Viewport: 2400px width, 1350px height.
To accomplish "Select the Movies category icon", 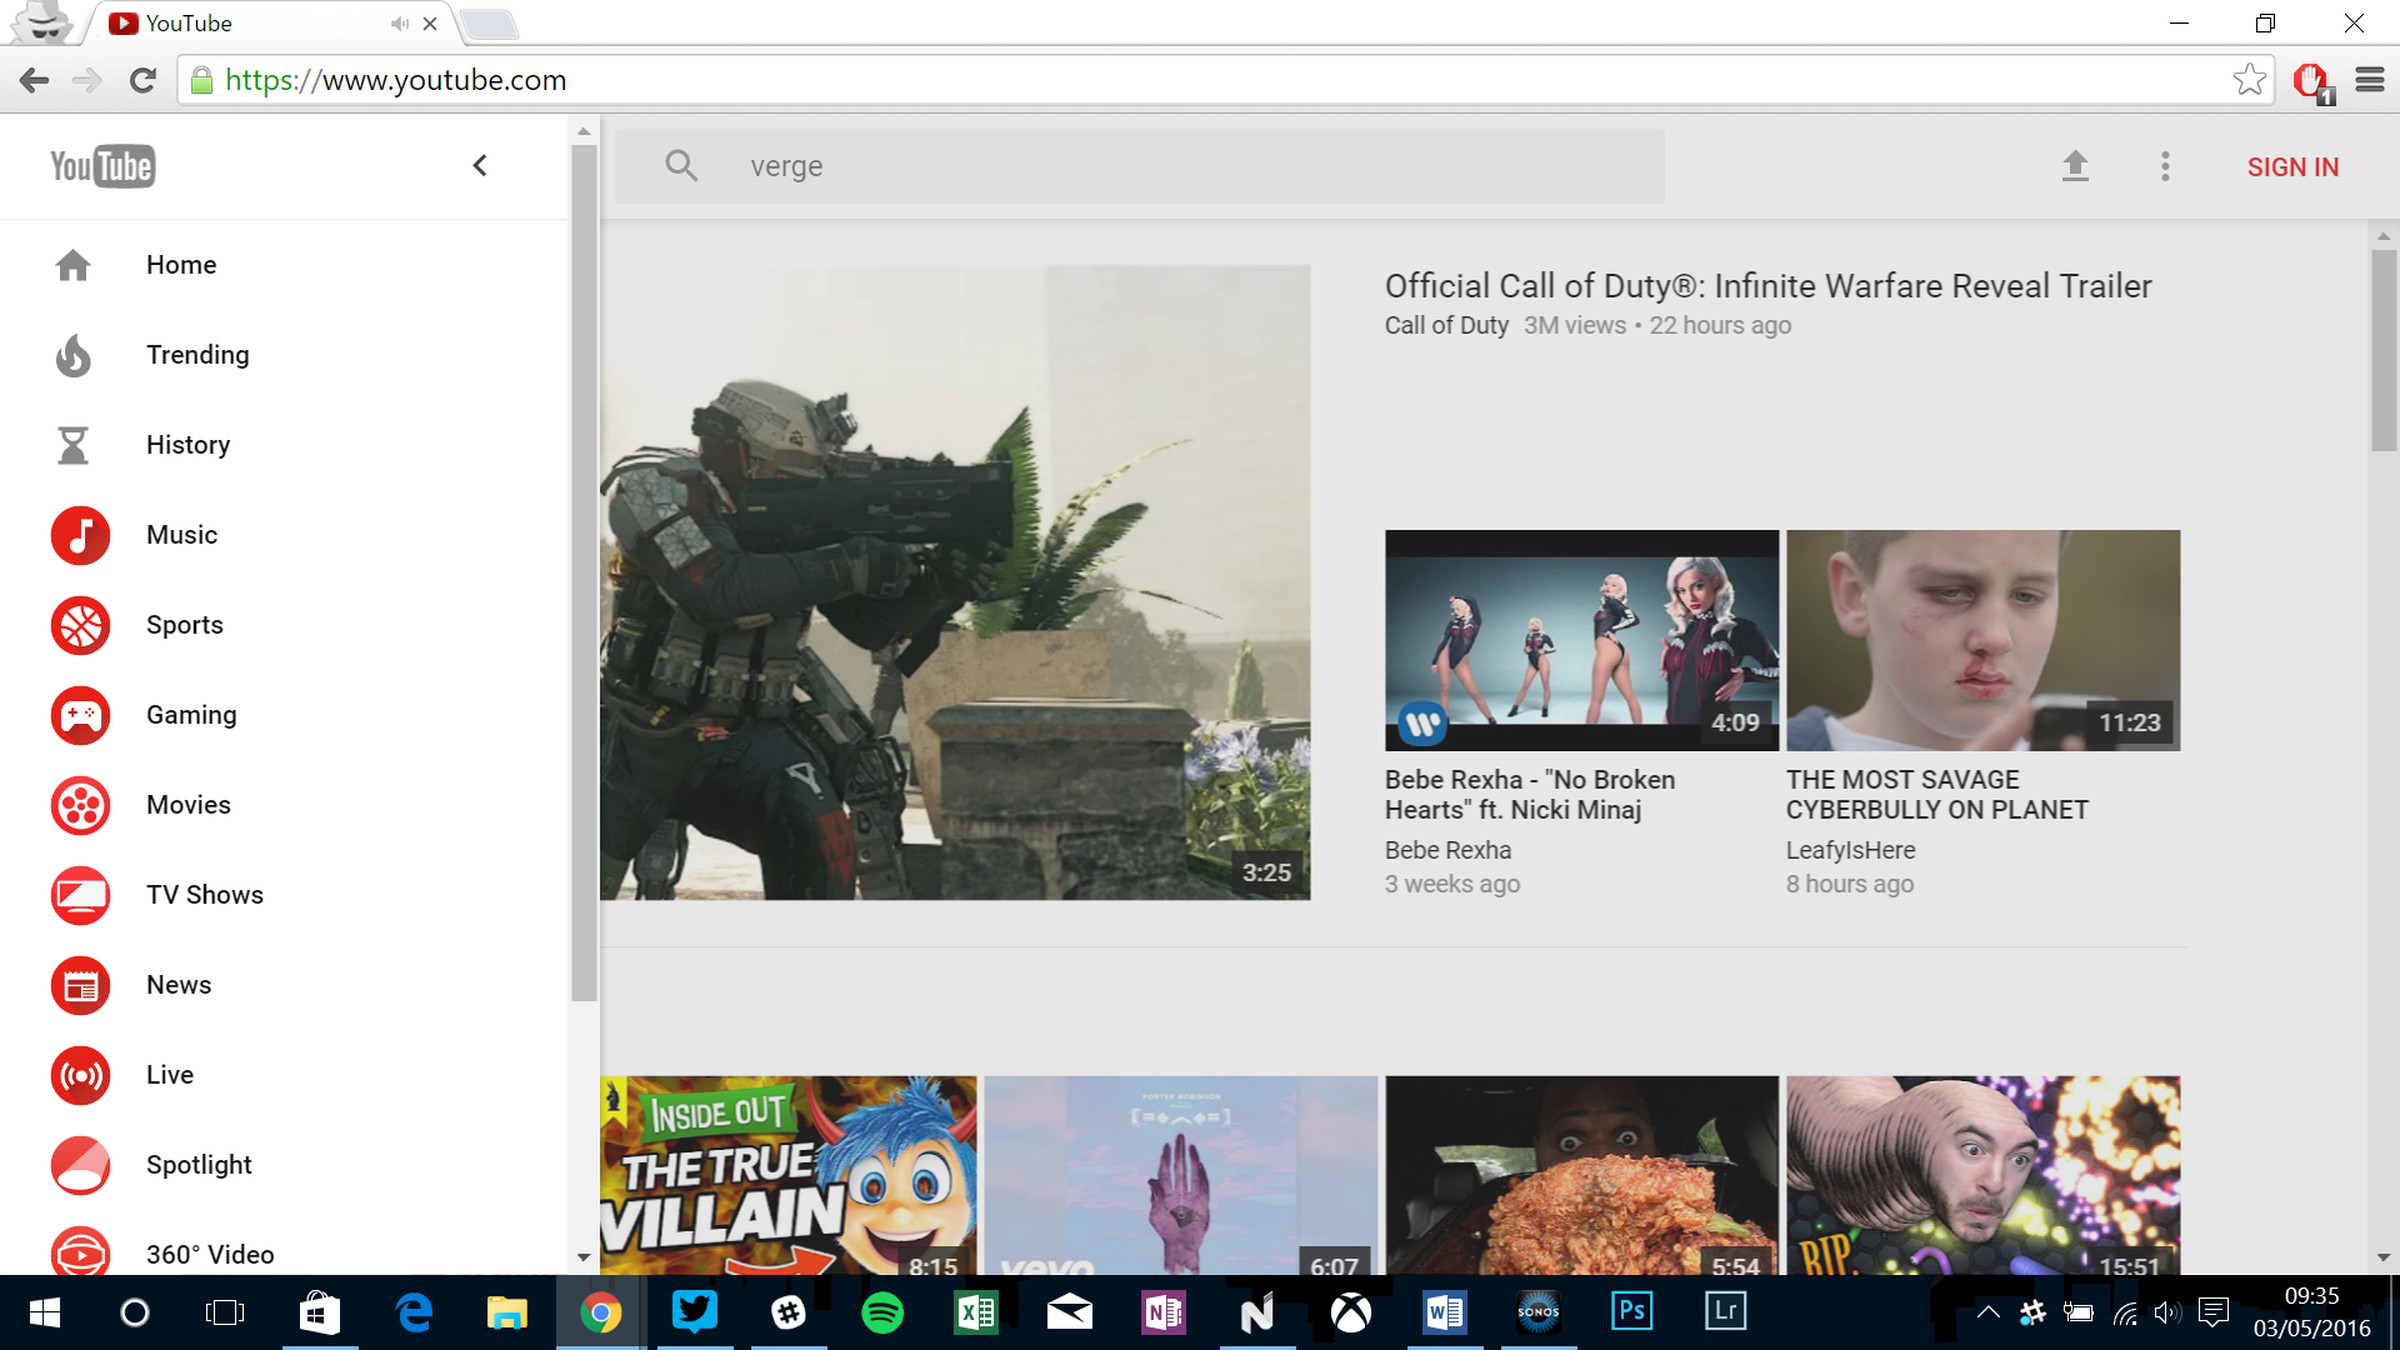I will (x=80, y=805).
